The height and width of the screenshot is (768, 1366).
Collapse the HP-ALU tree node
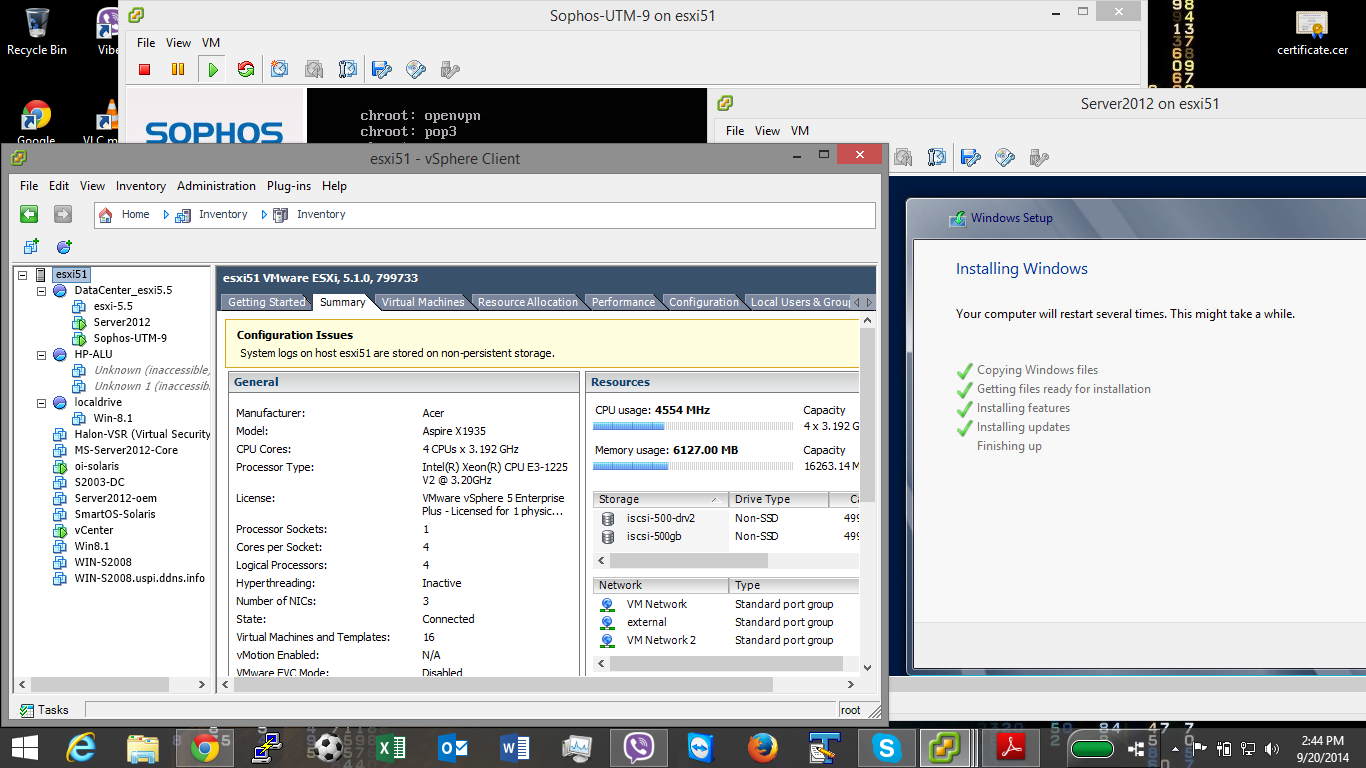click(x=42, y=354)
